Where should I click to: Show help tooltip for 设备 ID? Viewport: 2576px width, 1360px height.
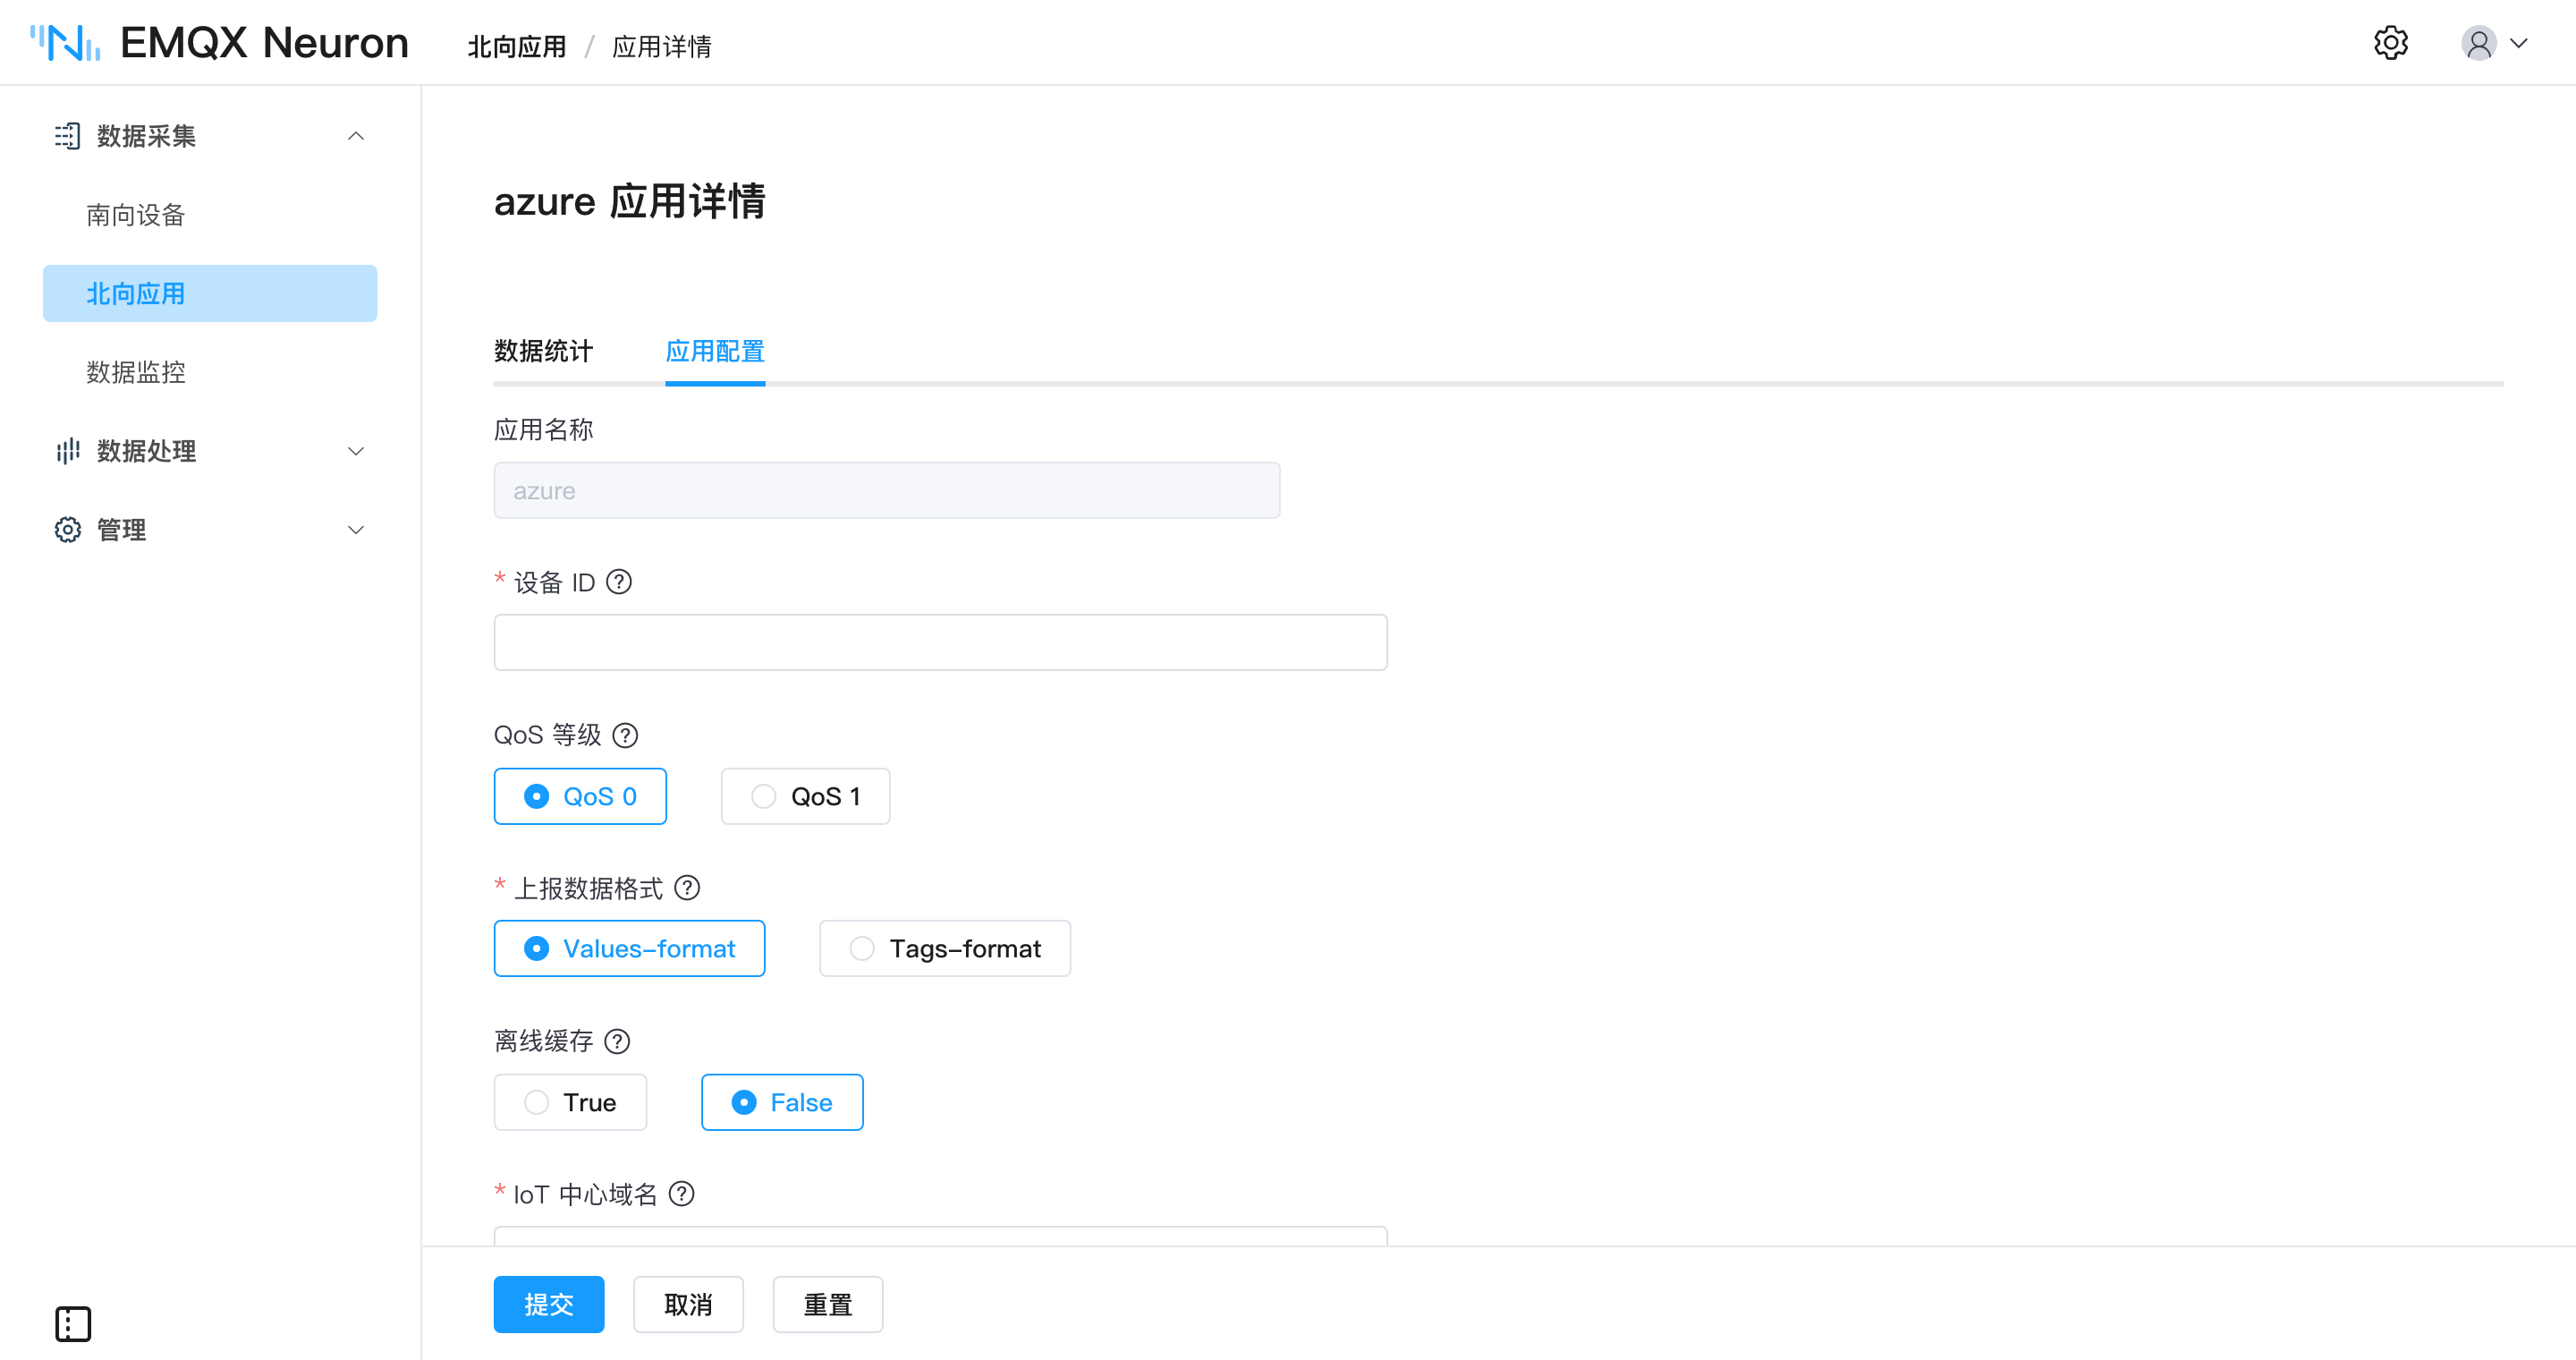pos(619,582)
